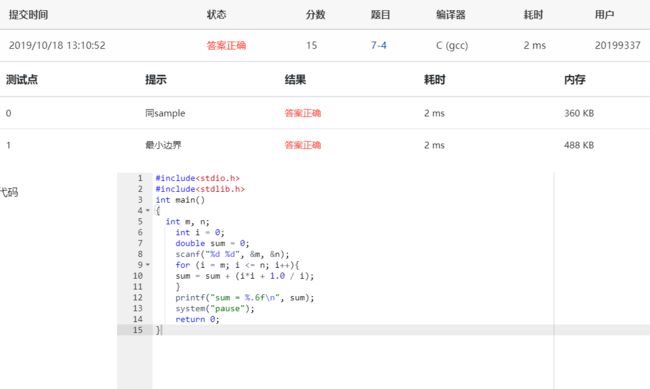Click the sum = sum + (i*i + 1.0 / i) line

(245, 276)
